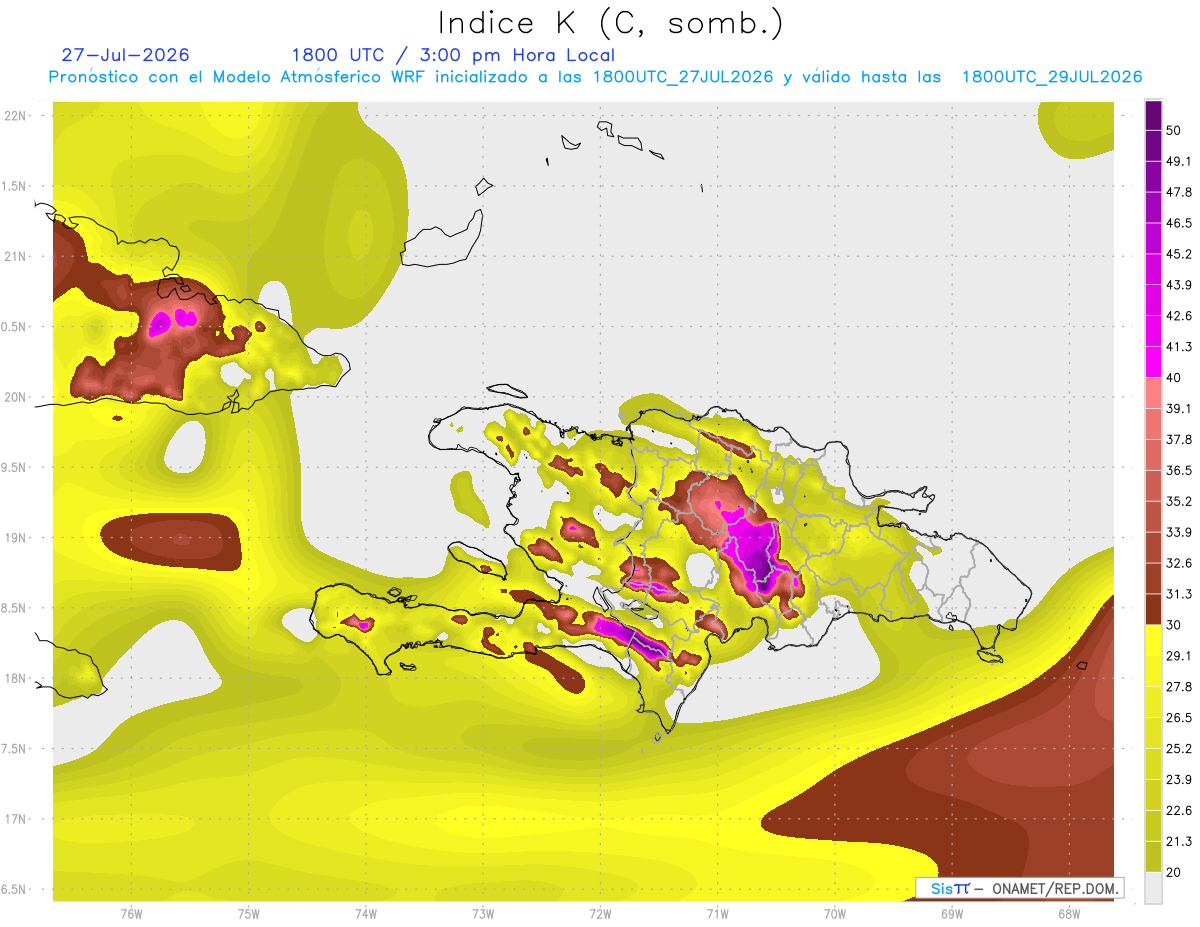This screenshot has height=927, width=1200.
Task: Click the colorbar value '25.2'
Action: [1179, 749]
